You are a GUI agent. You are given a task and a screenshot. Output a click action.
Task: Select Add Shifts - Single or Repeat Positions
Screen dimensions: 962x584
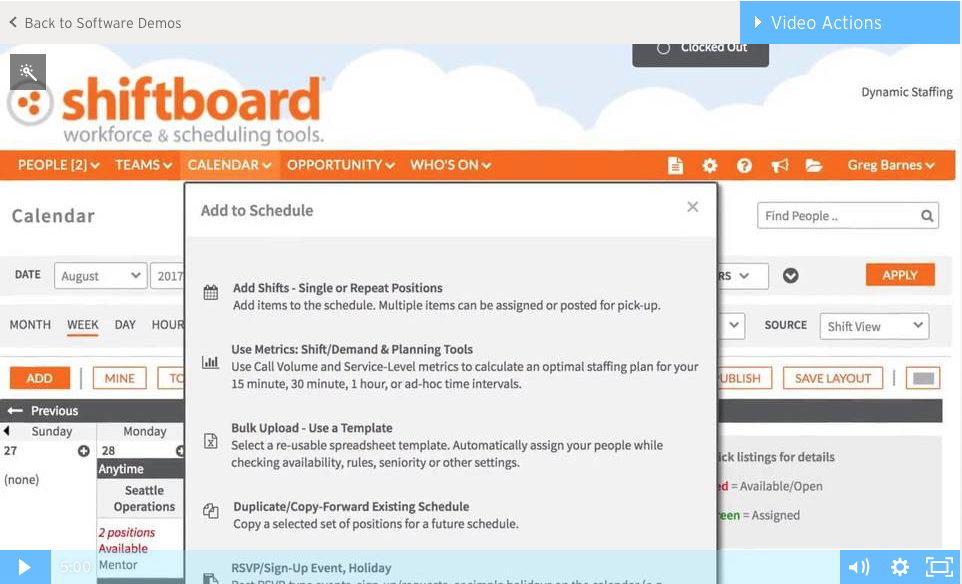tap(337, 288)
